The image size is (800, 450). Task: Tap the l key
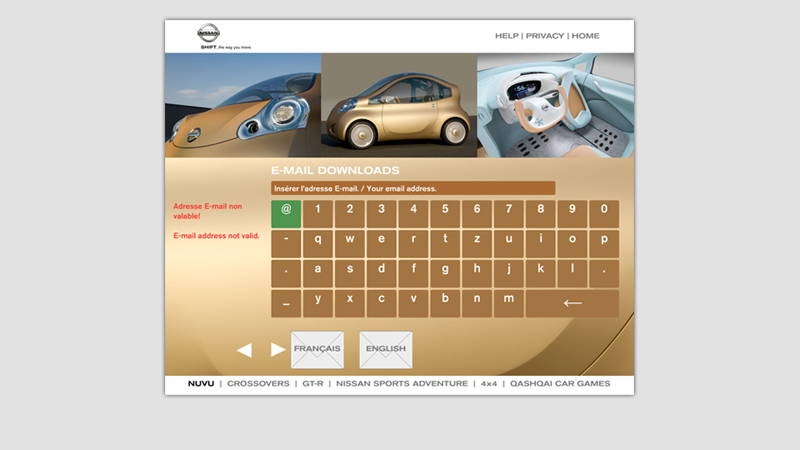click(572, 274)
